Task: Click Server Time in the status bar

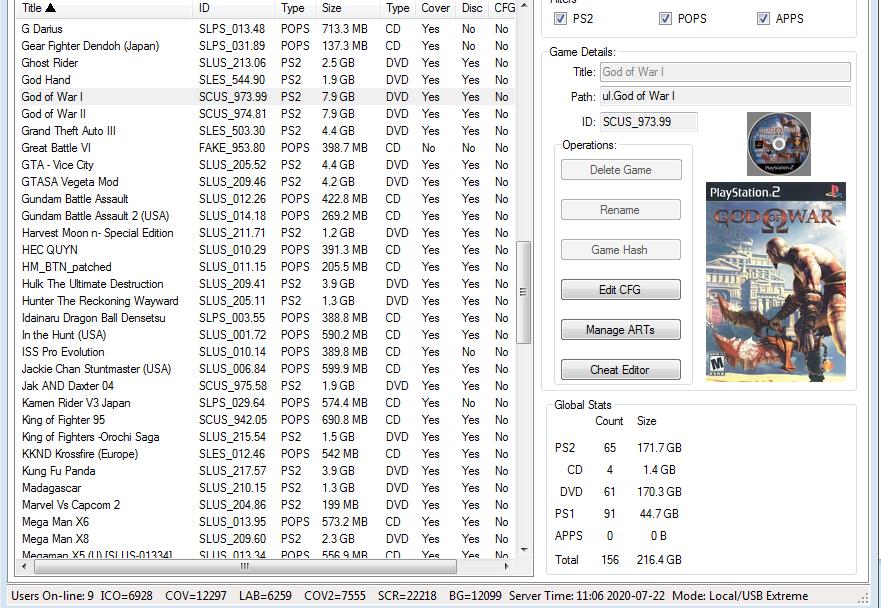Action: [x=587, y=596]
